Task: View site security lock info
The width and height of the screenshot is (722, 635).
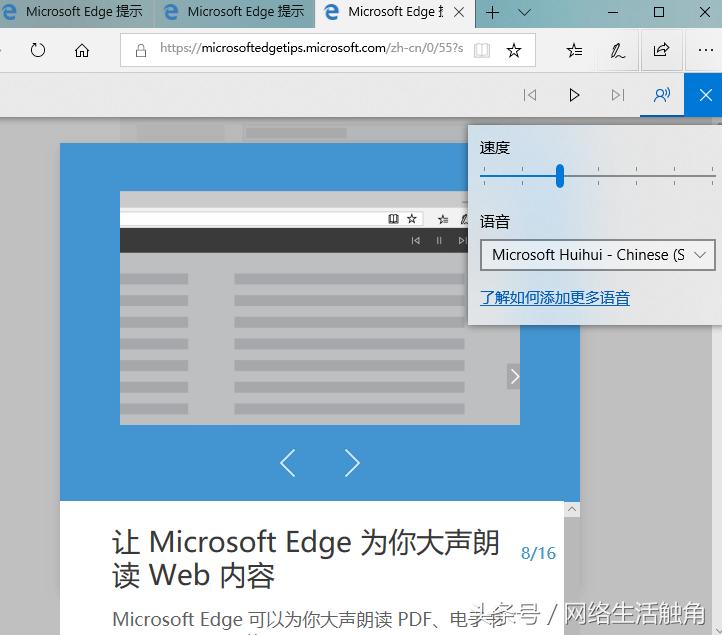Action: click(141, 50)
